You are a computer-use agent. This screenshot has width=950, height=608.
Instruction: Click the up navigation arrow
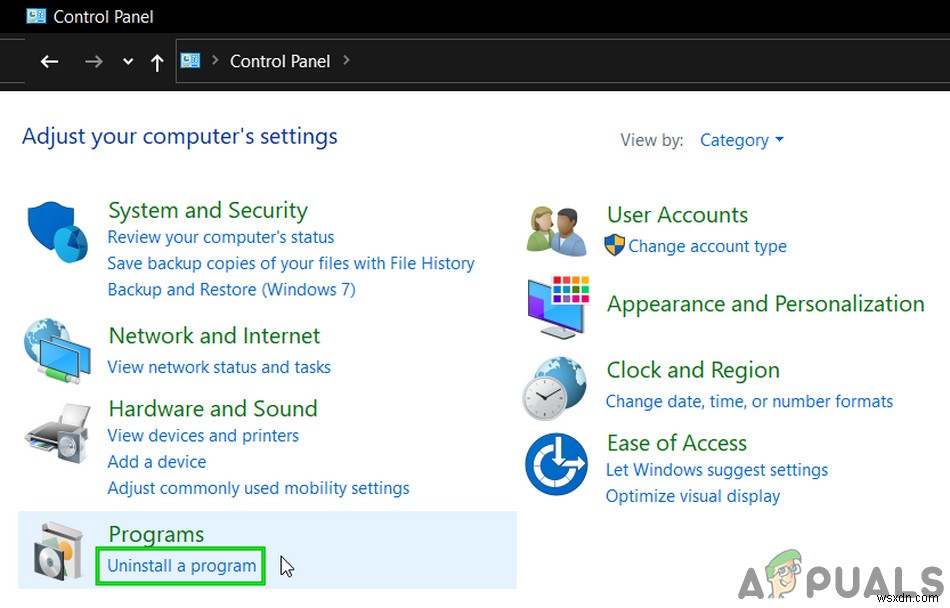coord(157,61)
